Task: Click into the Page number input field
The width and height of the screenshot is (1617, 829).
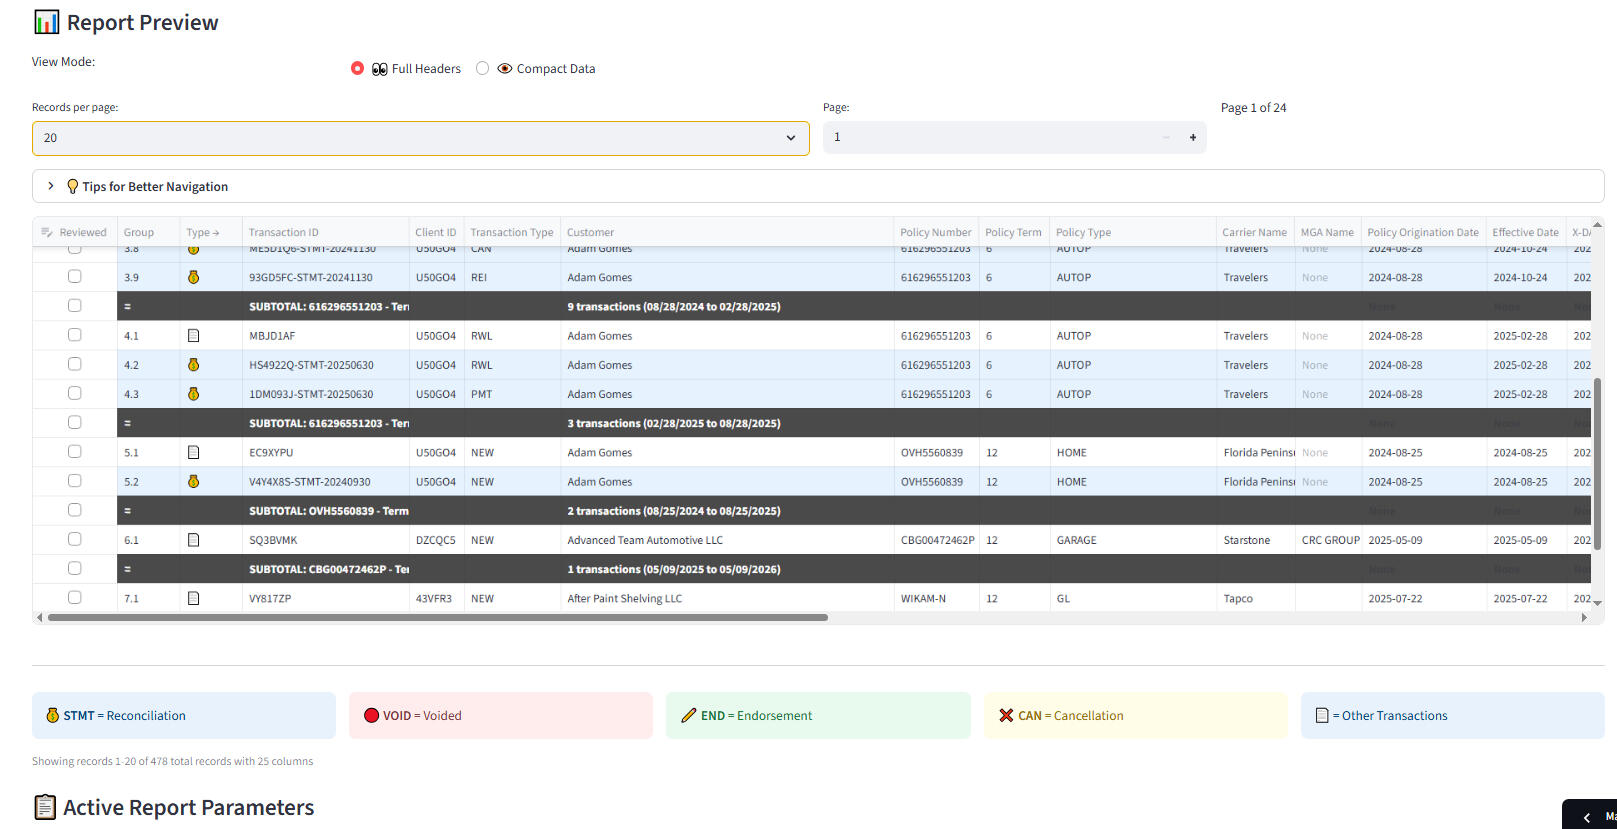Action: click(990, 137)
